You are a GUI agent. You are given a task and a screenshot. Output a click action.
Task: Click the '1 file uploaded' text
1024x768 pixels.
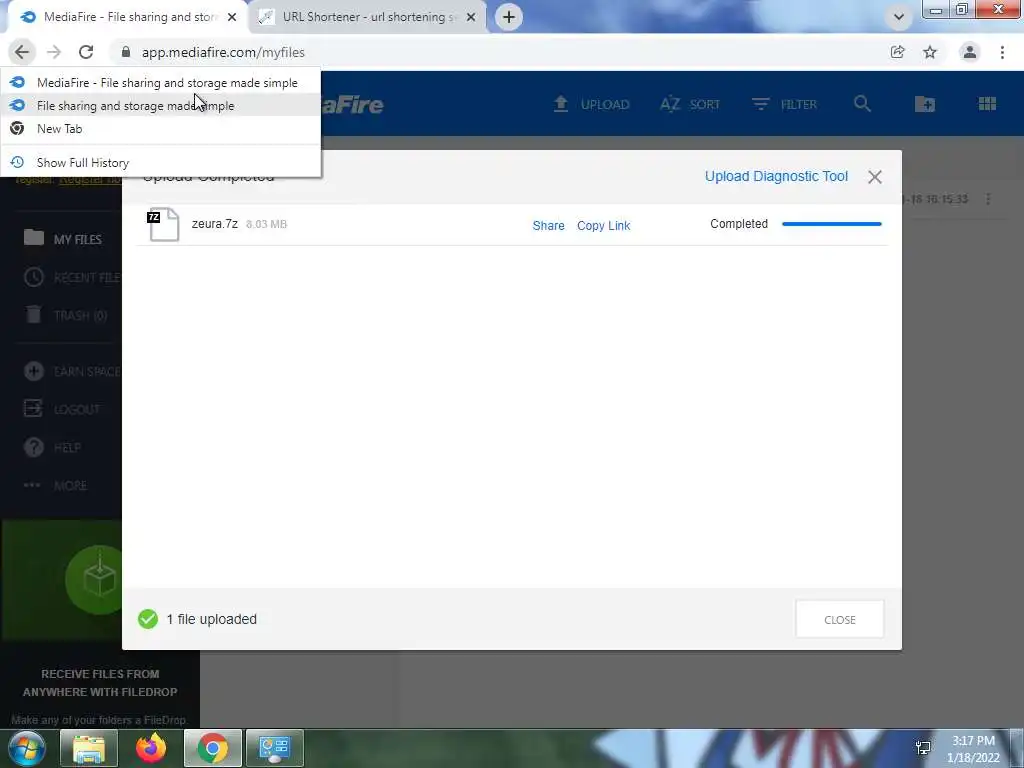(x=212, y=619)
